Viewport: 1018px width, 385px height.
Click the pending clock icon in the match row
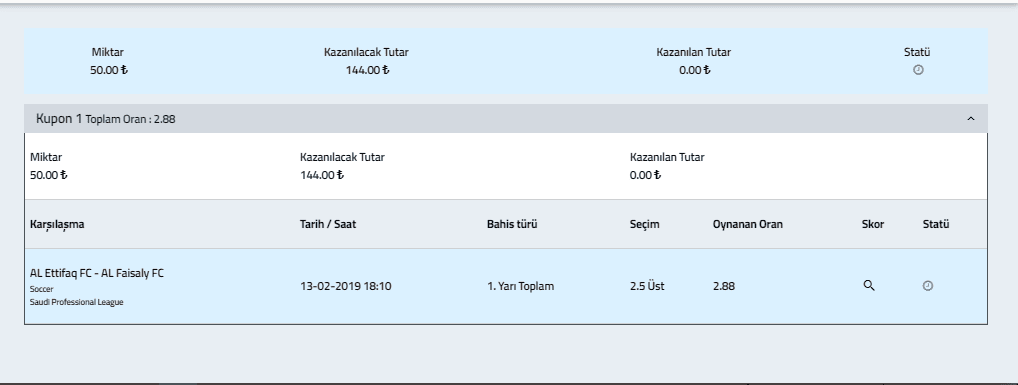click(928, 286)
